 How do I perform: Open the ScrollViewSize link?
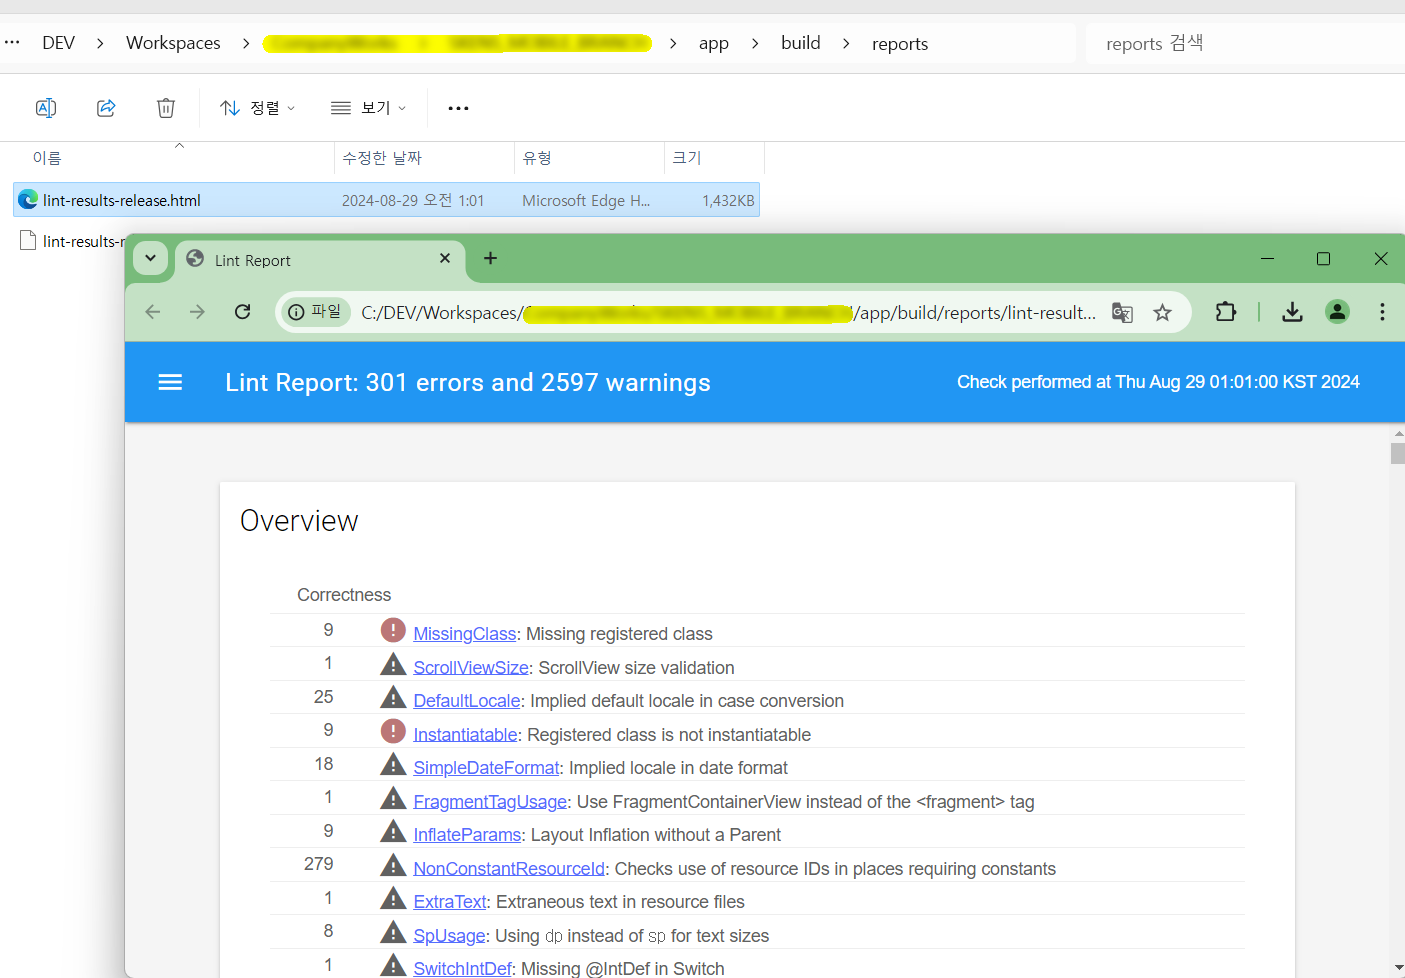click(x=471, y=668)
